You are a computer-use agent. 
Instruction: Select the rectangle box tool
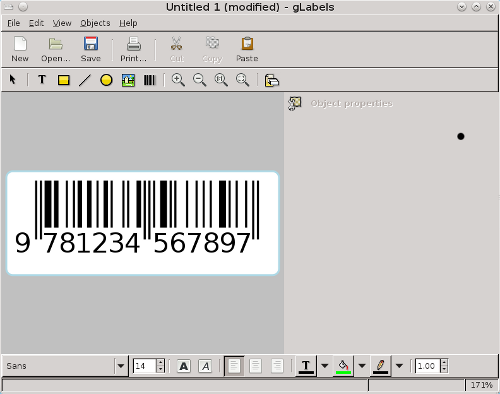[63, 80]
